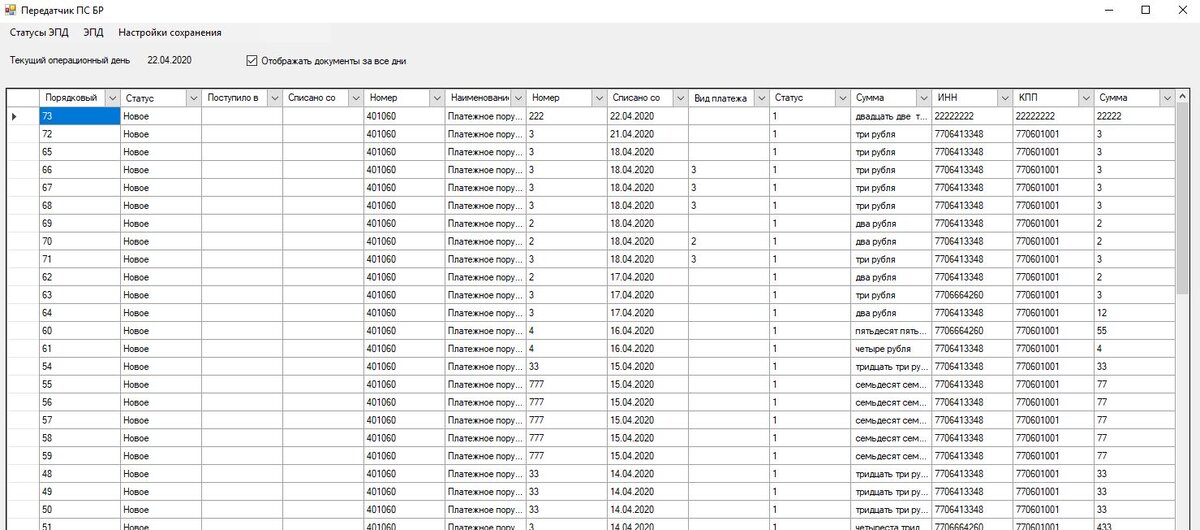Viewport: 1200px width, 530px height.
Task: Open filter dropdown of Порядковый column
Action: [x=111, y=98]
